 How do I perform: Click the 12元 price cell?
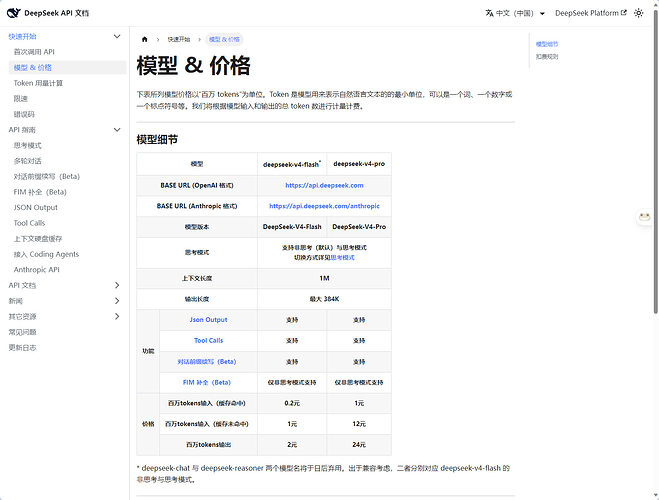(x=359, y=424)
